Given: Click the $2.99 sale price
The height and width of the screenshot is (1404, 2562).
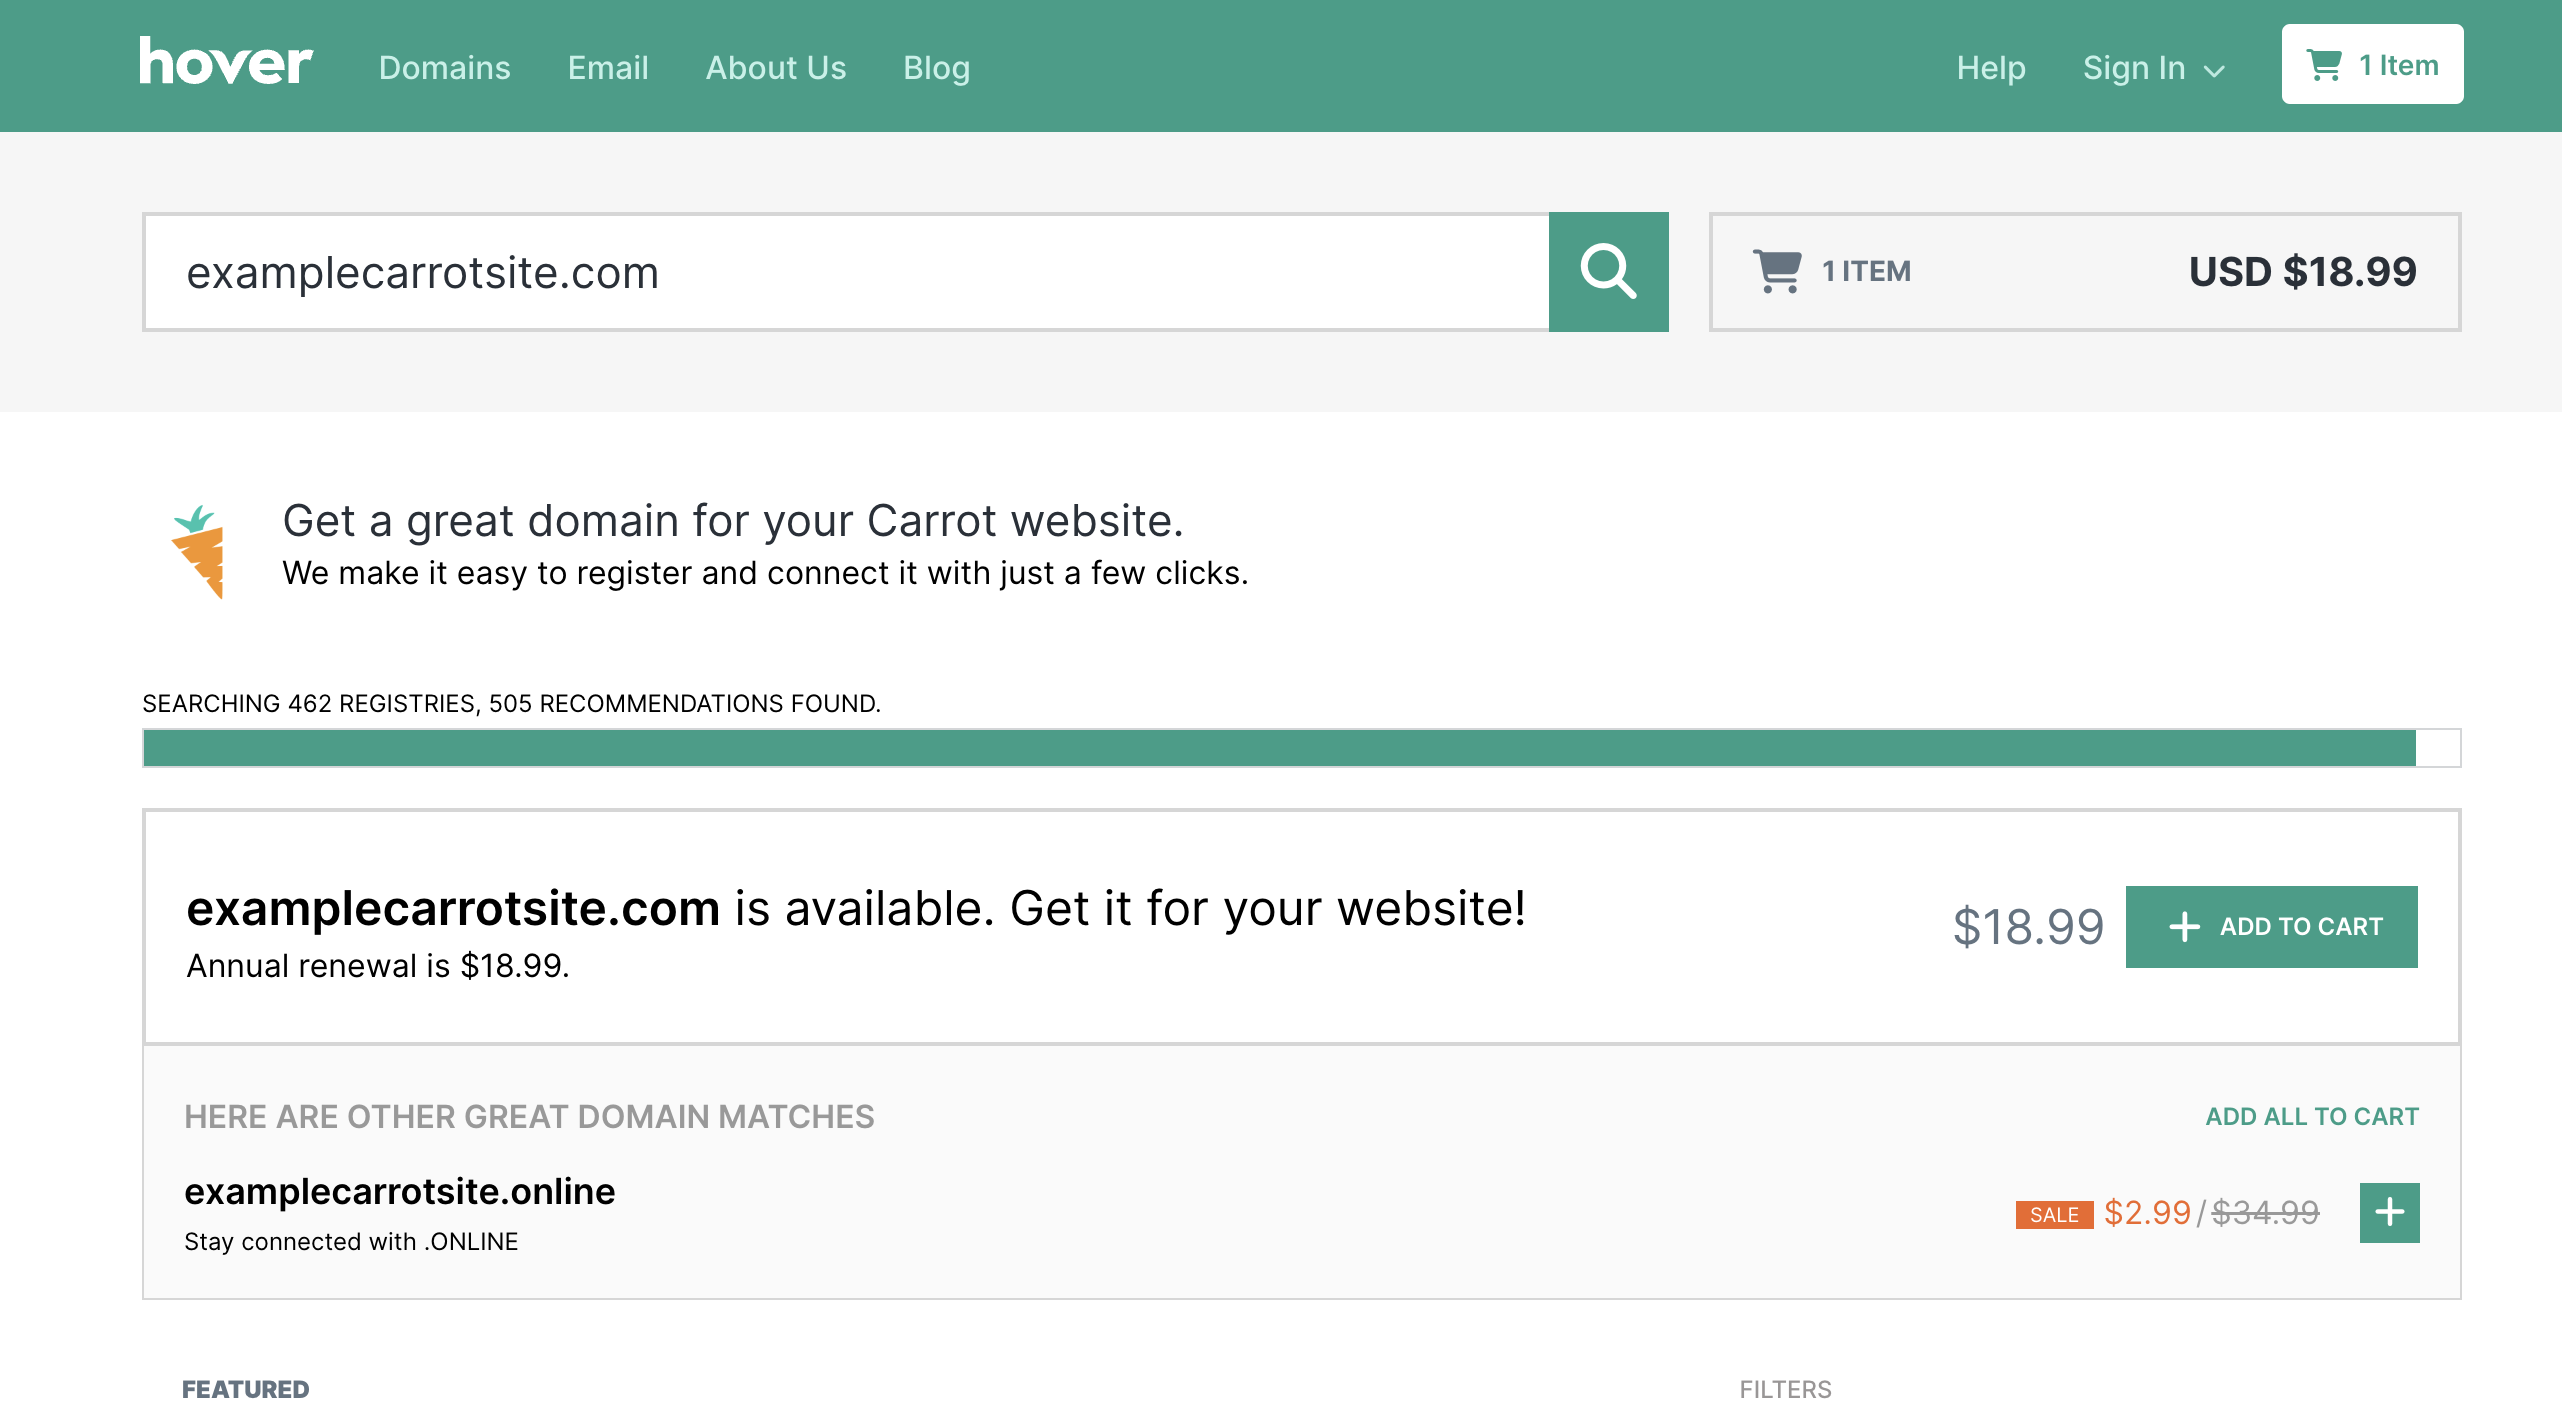Looking at the screenshot, I should click(x=2147, y=1213).
